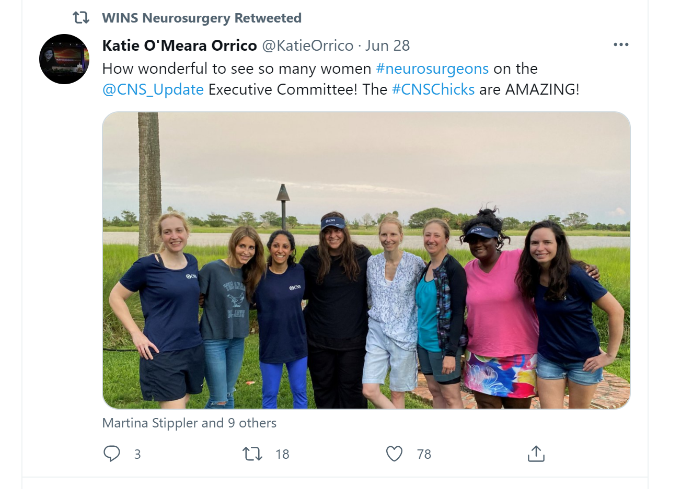
Task: Click the retweet arrows icon below photo
Action: coord(253,454)
